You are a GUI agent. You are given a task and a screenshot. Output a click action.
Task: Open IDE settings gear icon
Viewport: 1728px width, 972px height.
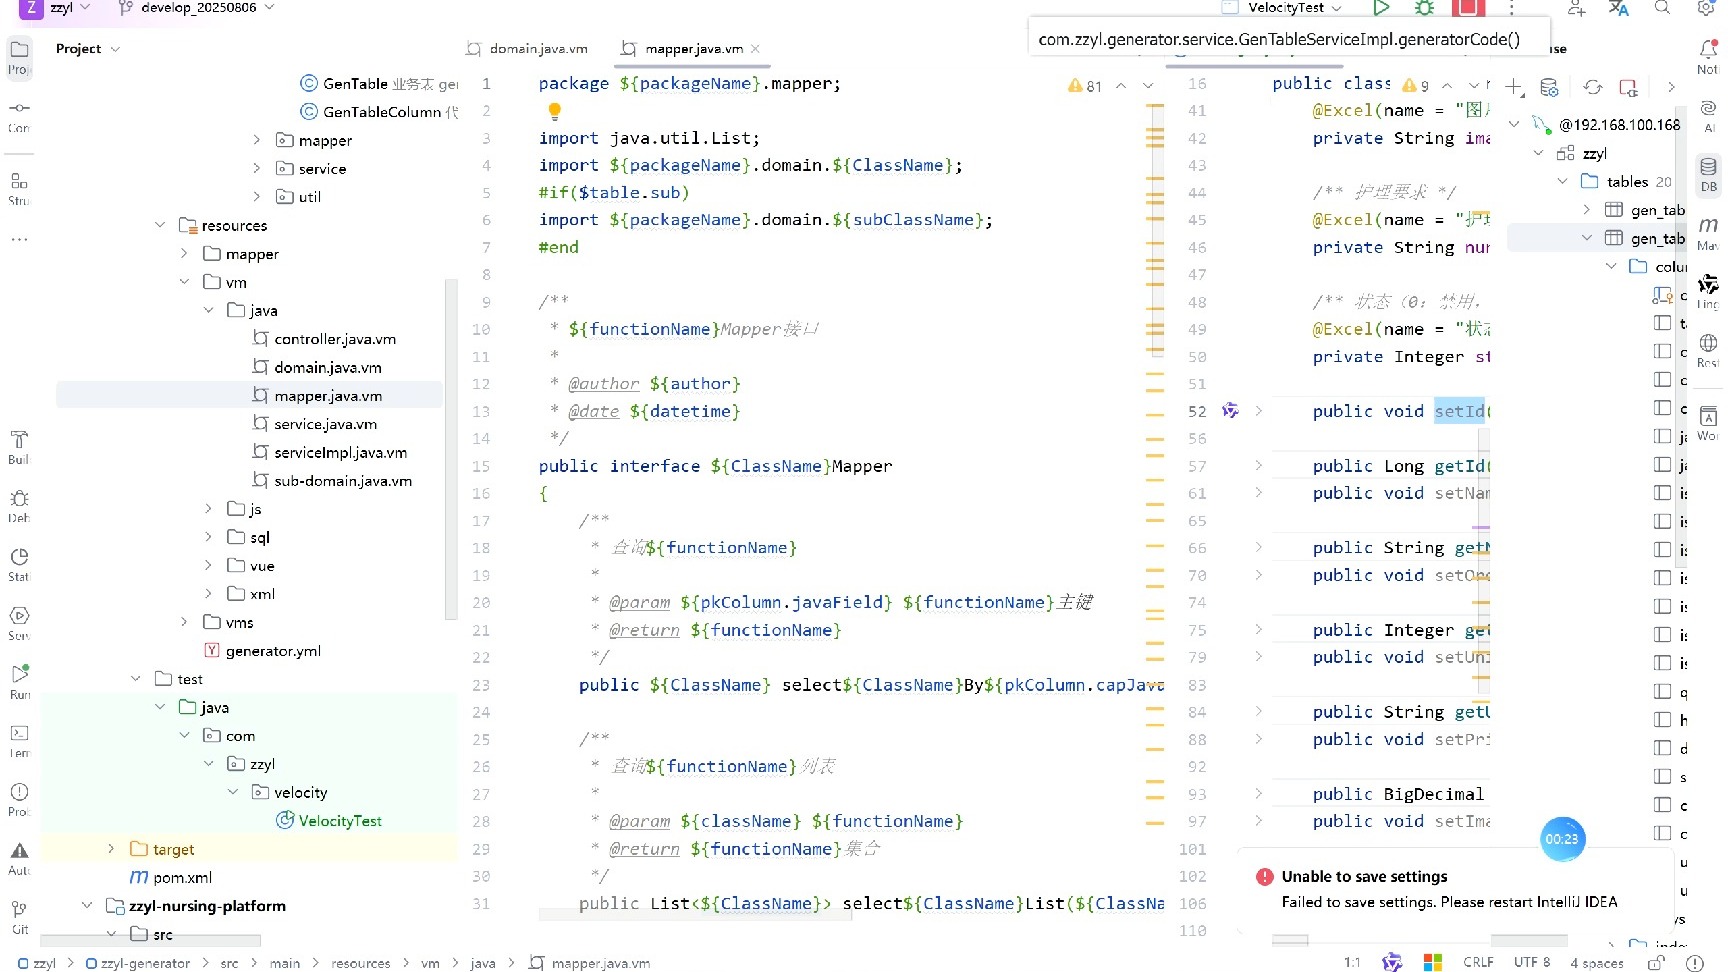(x=1706, y=7)
